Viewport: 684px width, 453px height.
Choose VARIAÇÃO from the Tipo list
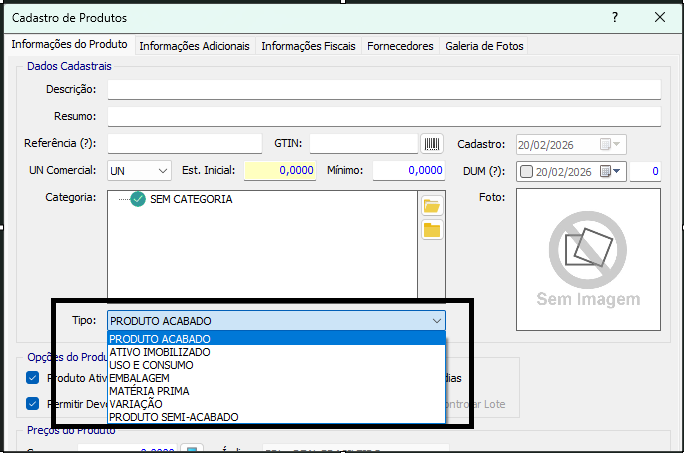click(277, 404)
